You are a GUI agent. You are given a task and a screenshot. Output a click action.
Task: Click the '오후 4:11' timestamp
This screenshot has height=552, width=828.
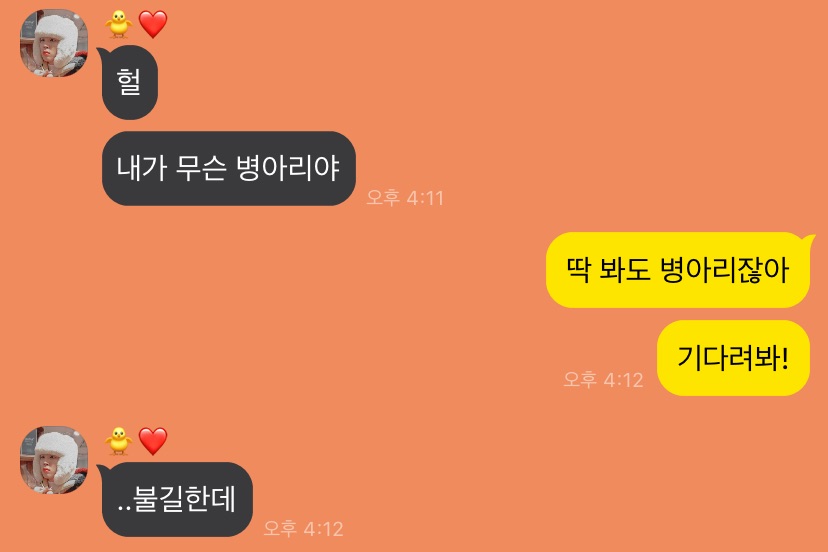click(405, 198)
